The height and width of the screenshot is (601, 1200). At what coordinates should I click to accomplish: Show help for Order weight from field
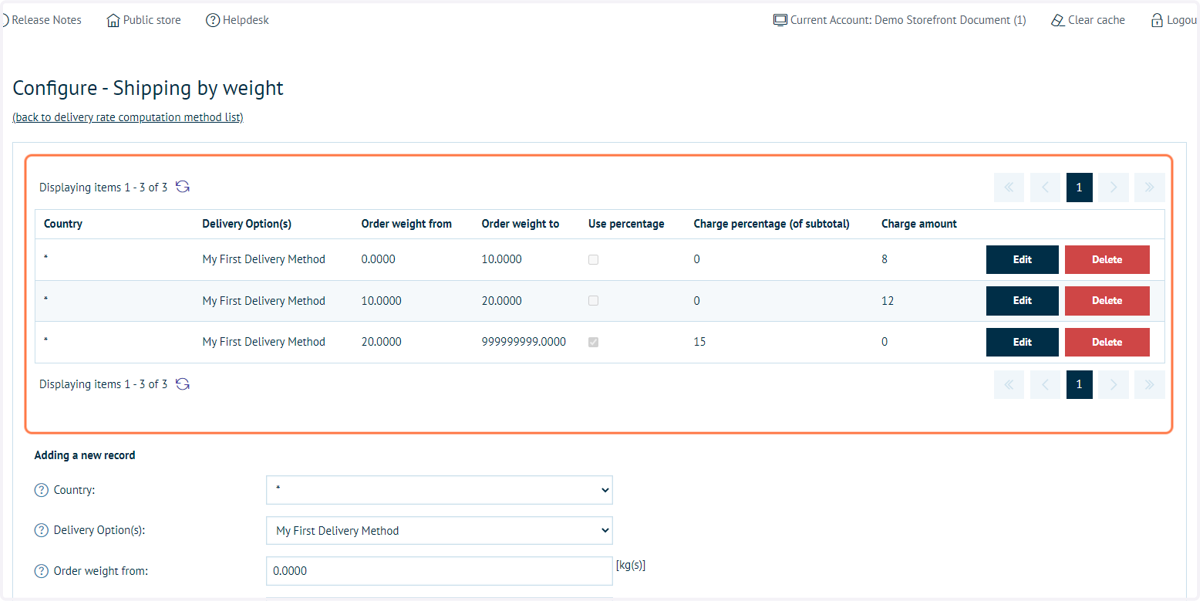[41, 571]
